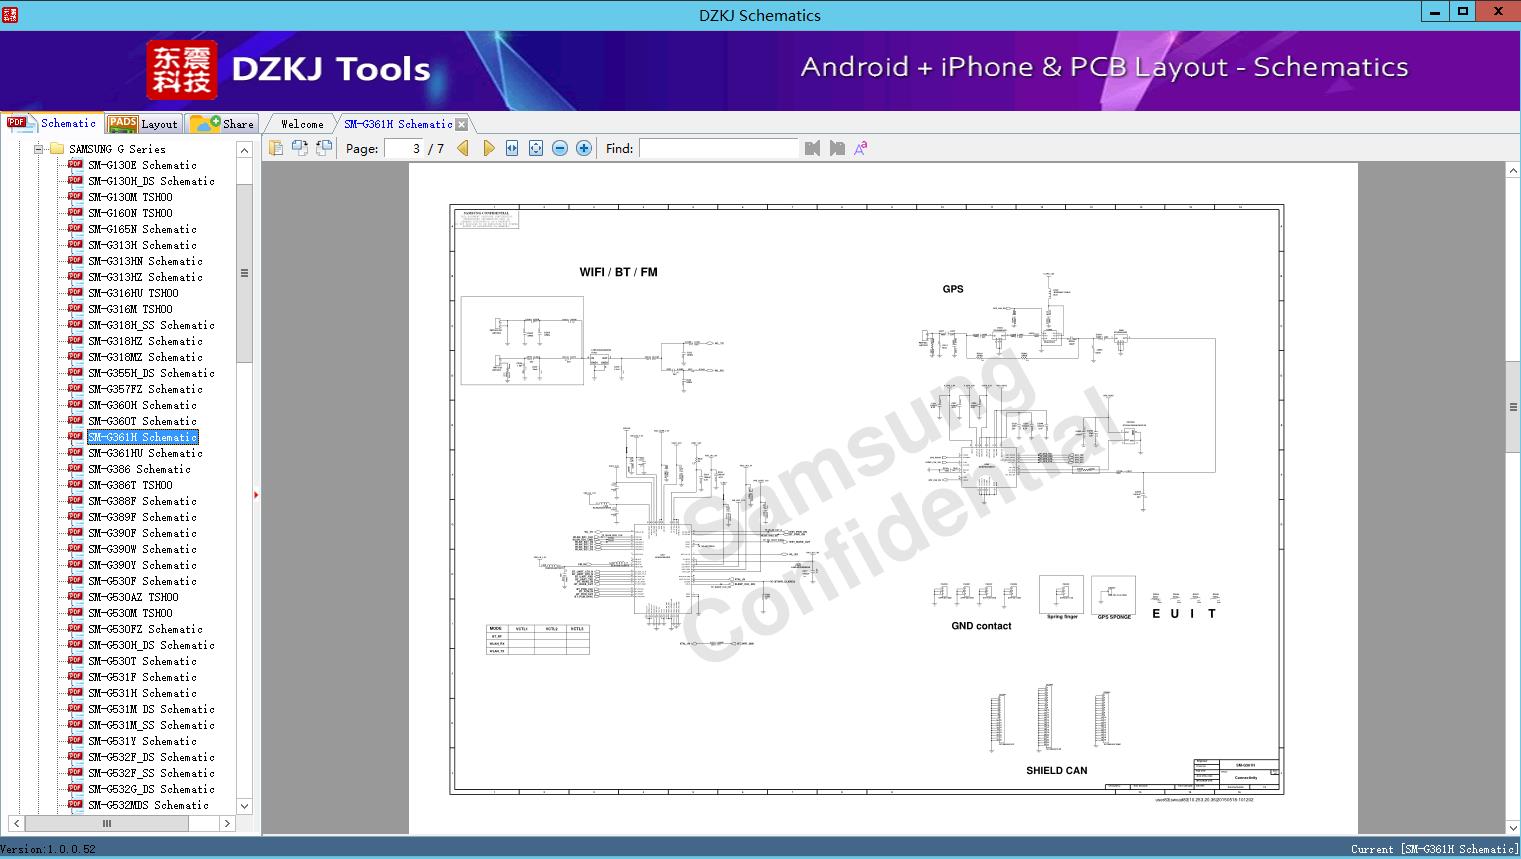Go to the next page arrow
The width and height of the screenshot is (1521, 859).
coord(489,148)
